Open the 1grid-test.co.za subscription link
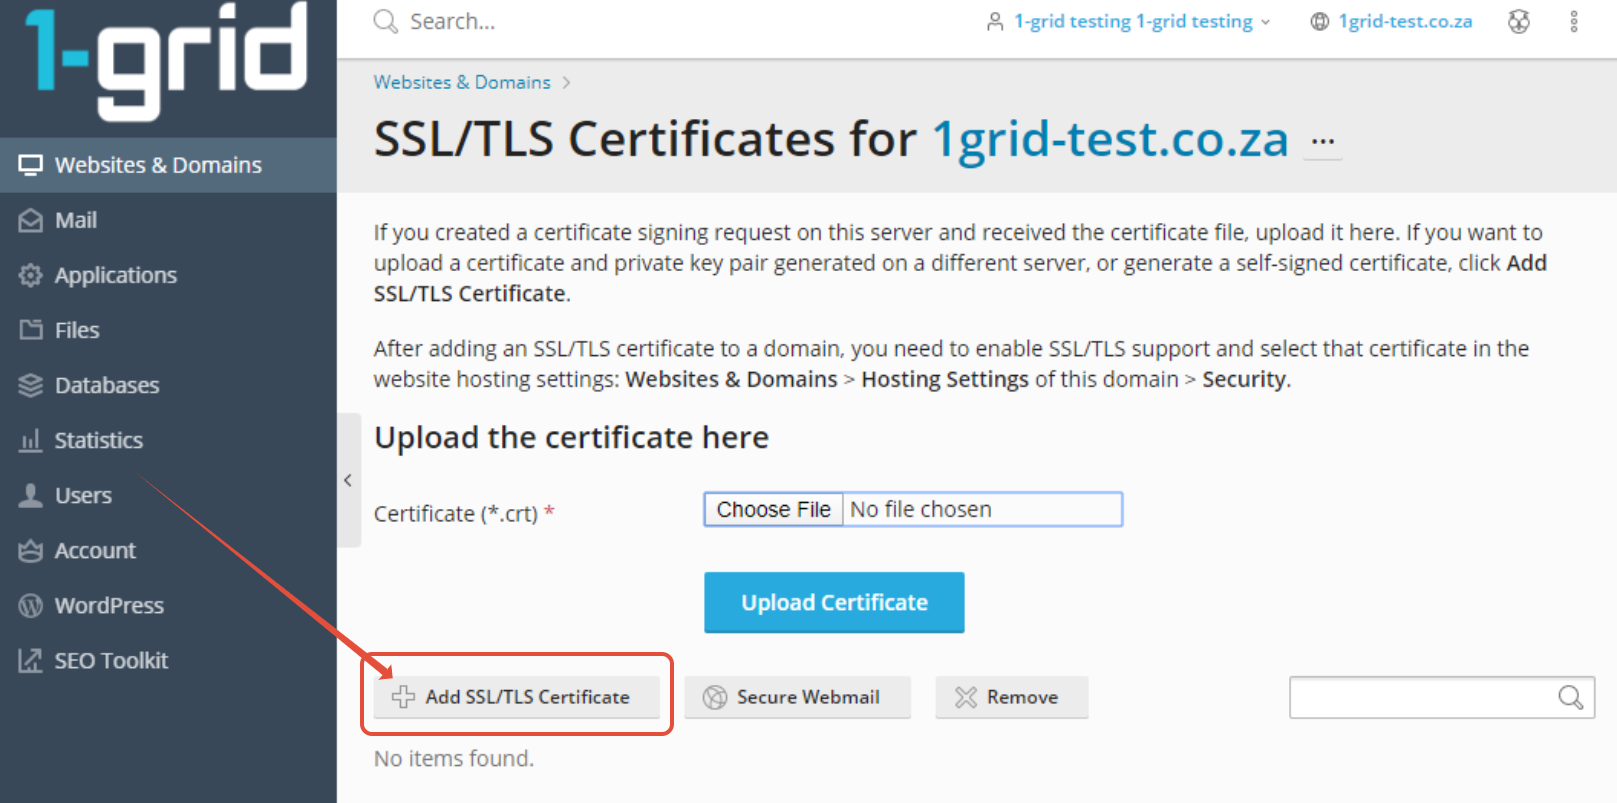Image resolution: width=1617 pixels, height=803 pixels. point(1405,21)
